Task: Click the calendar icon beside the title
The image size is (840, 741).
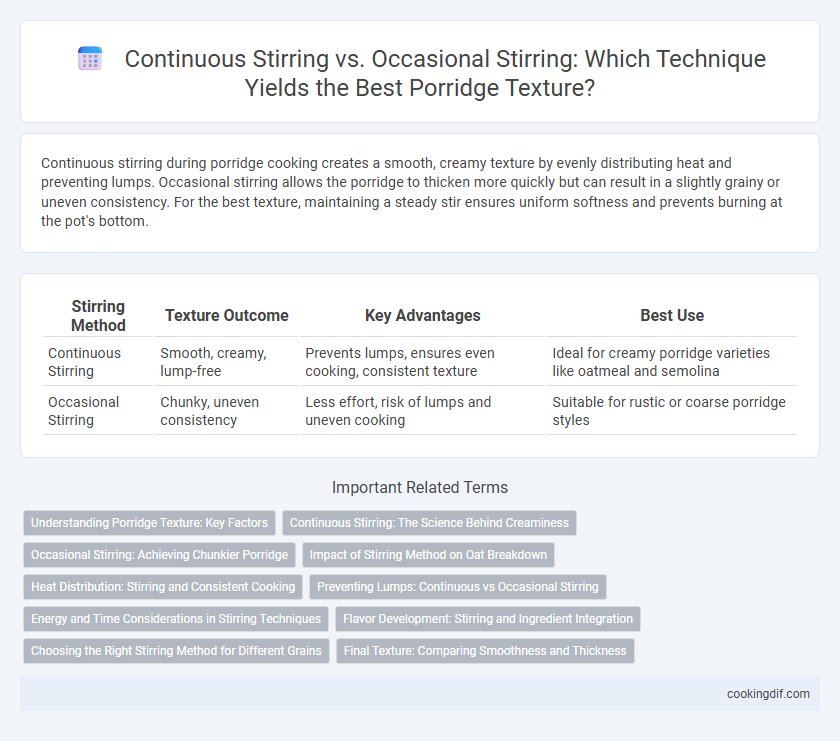Action: tap(89, 58)
